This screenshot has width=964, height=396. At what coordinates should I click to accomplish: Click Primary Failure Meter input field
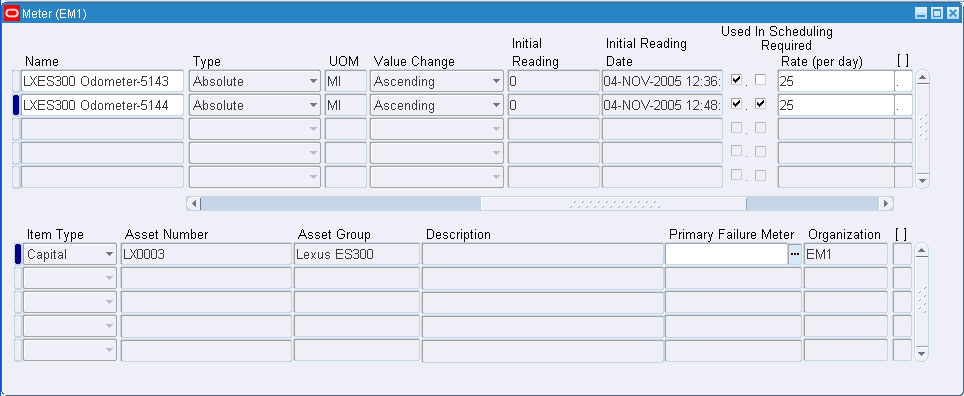[727, 254]
